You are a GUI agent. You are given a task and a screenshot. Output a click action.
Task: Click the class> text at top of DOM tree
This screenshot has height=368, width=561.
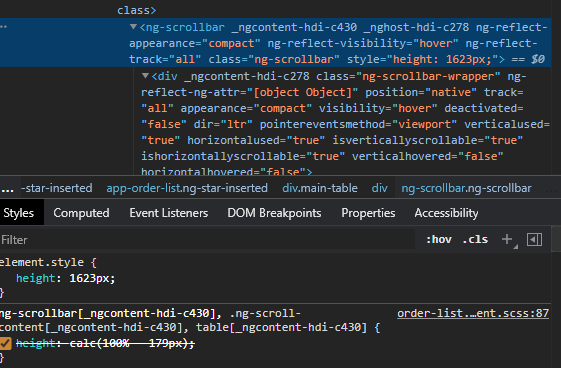pos(137,10)
